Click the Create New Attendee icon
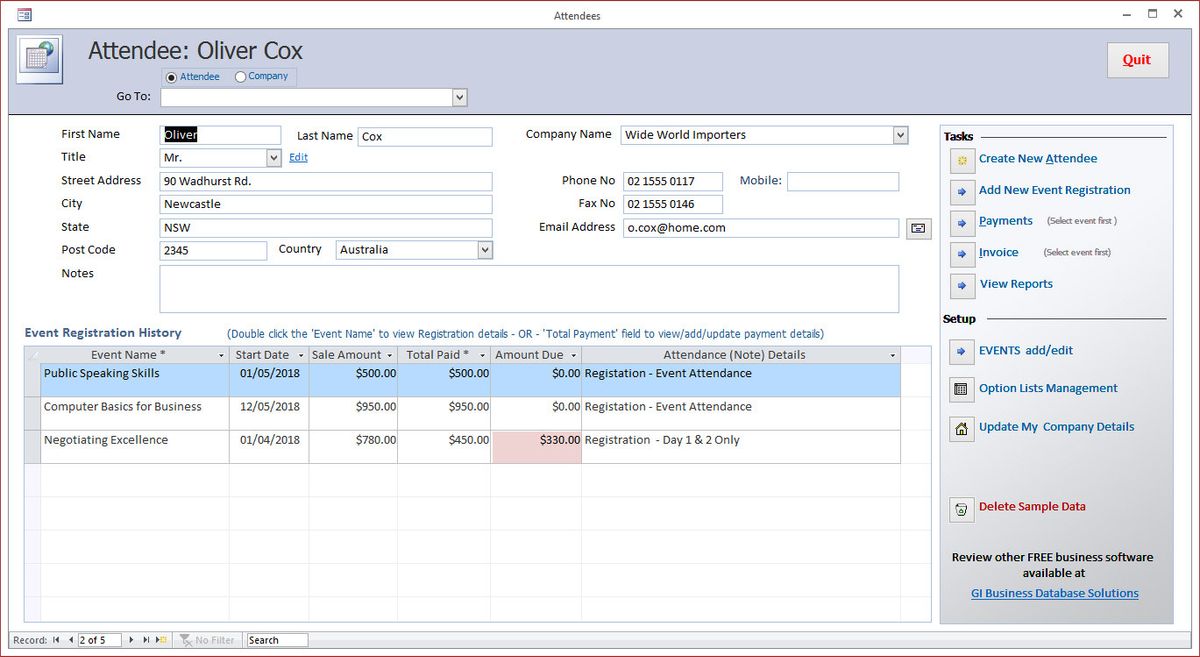Image resolution: width=1200 pixels, height=657 pixels. click(x=962, y=159)
